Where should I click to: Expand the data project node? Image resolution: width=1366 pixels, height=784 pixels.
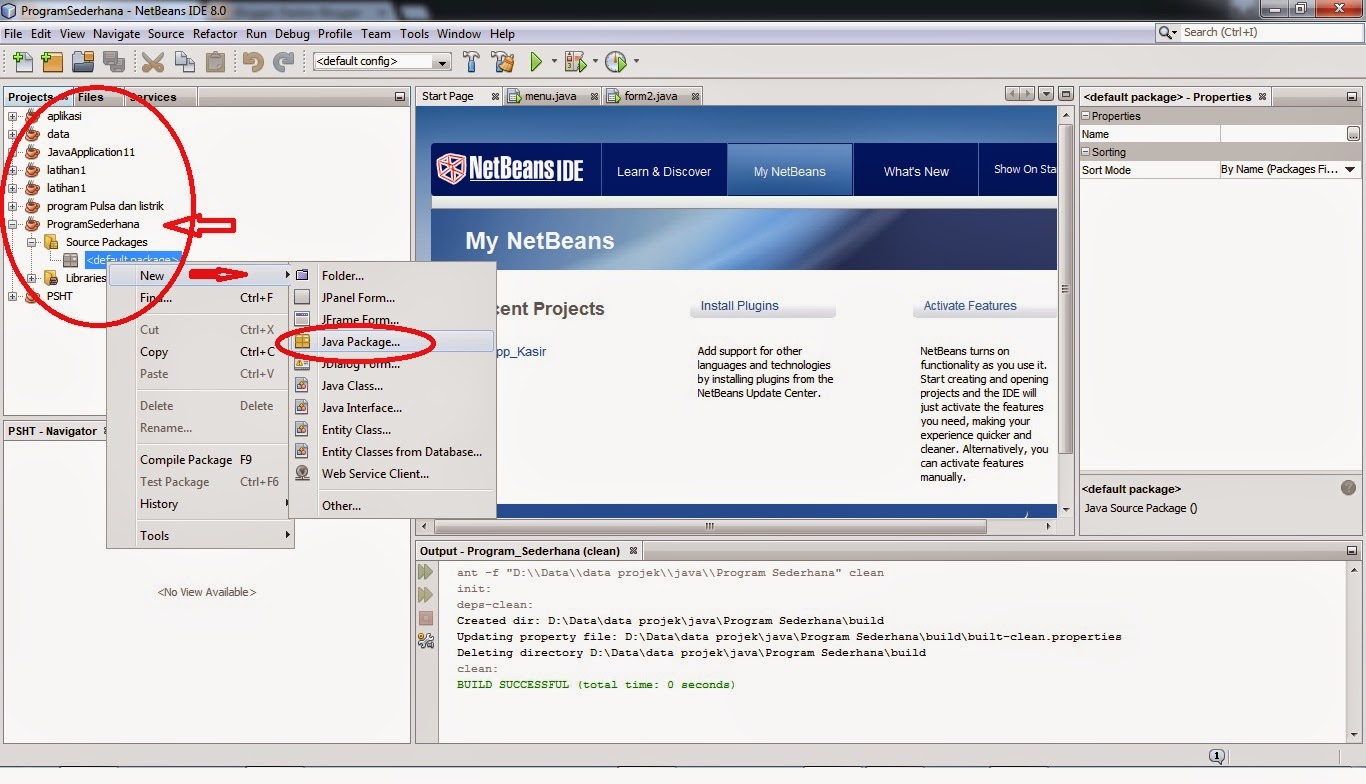click(13, 134)
